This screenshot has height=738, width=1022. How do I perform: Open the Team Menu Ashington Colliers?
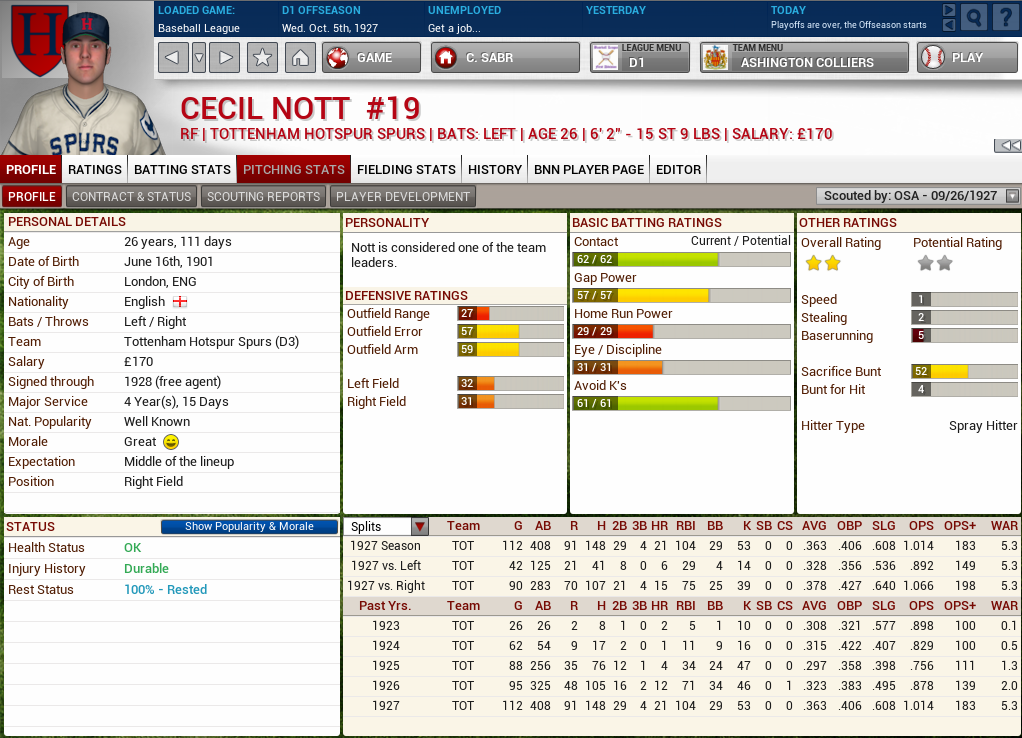coord(804,57)
